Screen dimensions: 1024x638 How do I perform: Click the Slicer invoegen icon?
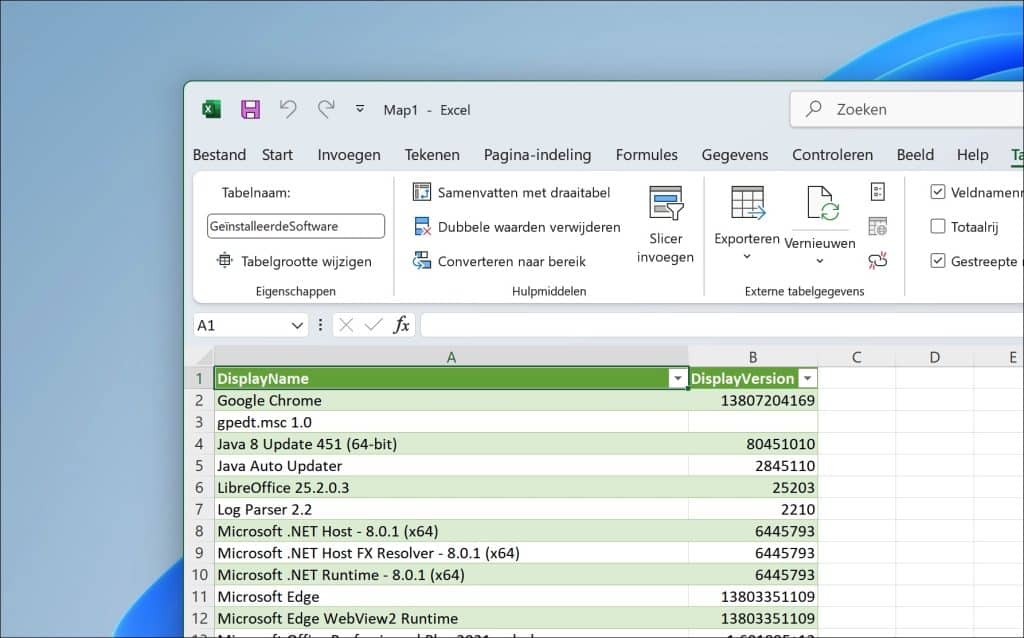pyautogui.click(x=665, y=203)
